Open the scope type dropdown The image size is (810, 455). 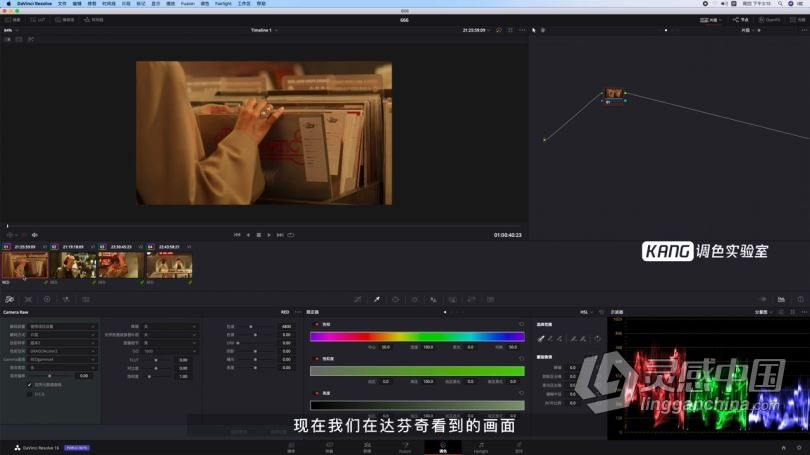pyautogui.click(x=762, y=312)
